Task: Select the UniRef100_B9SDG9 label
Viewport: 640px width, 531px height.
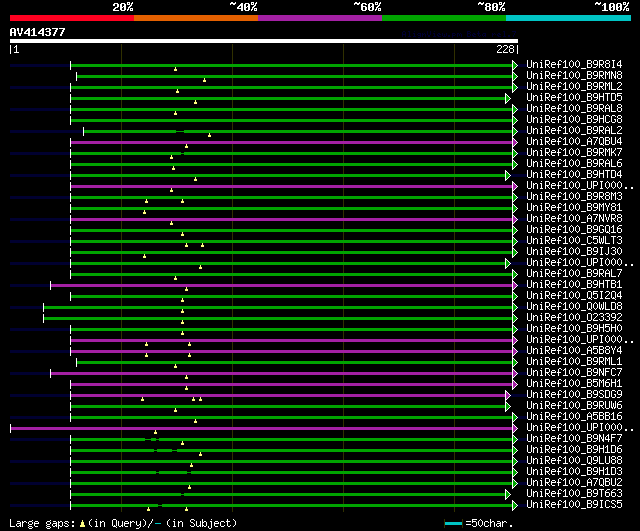Action: pos(574,395)
